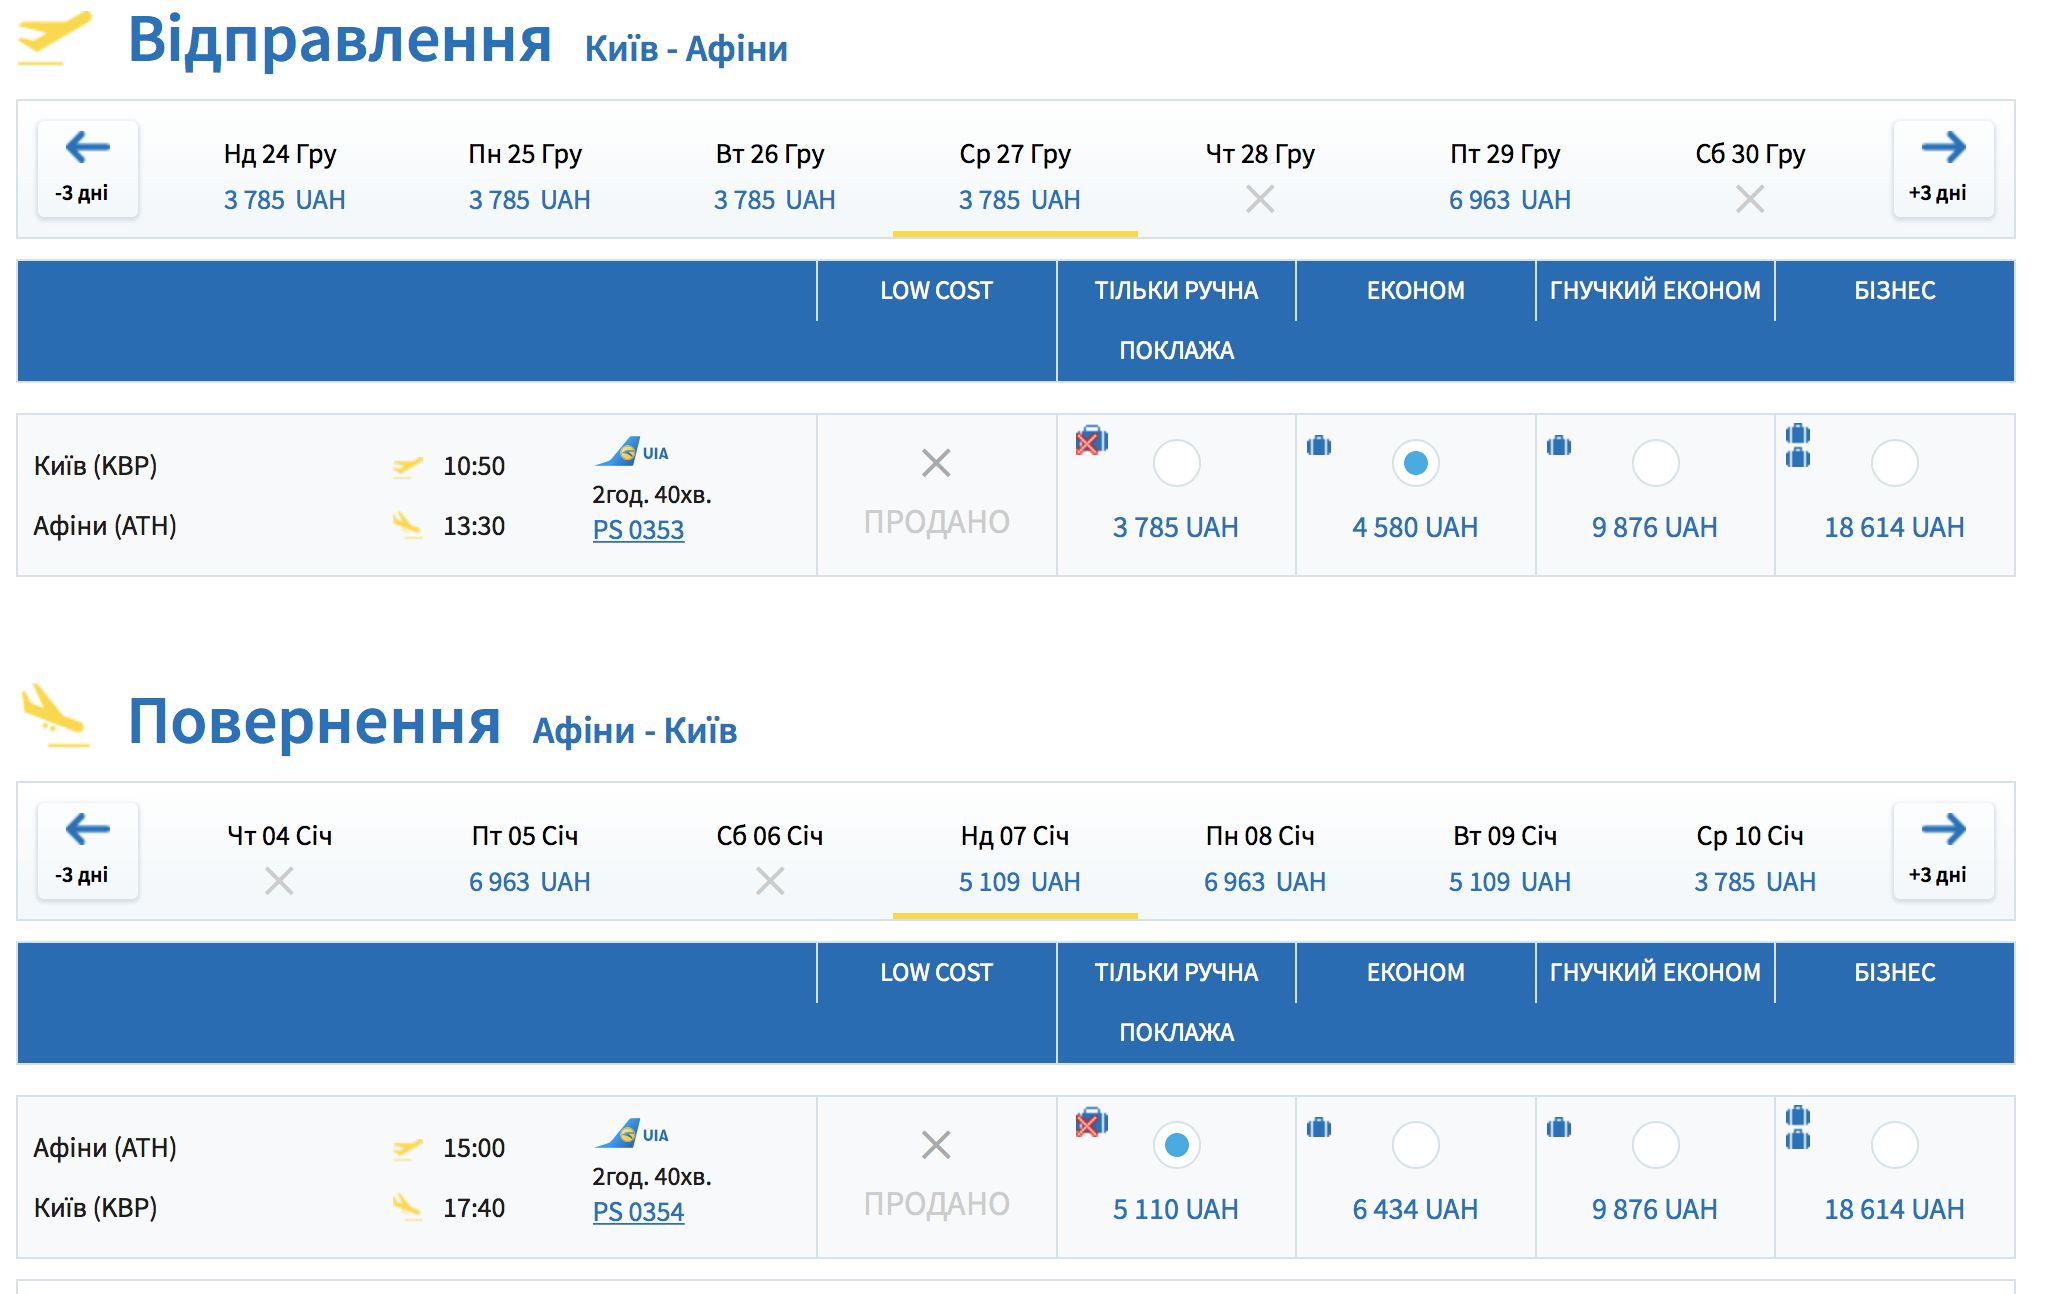Click no-baggage icon in outbound hand luggage cell

tap(1091, 441)
